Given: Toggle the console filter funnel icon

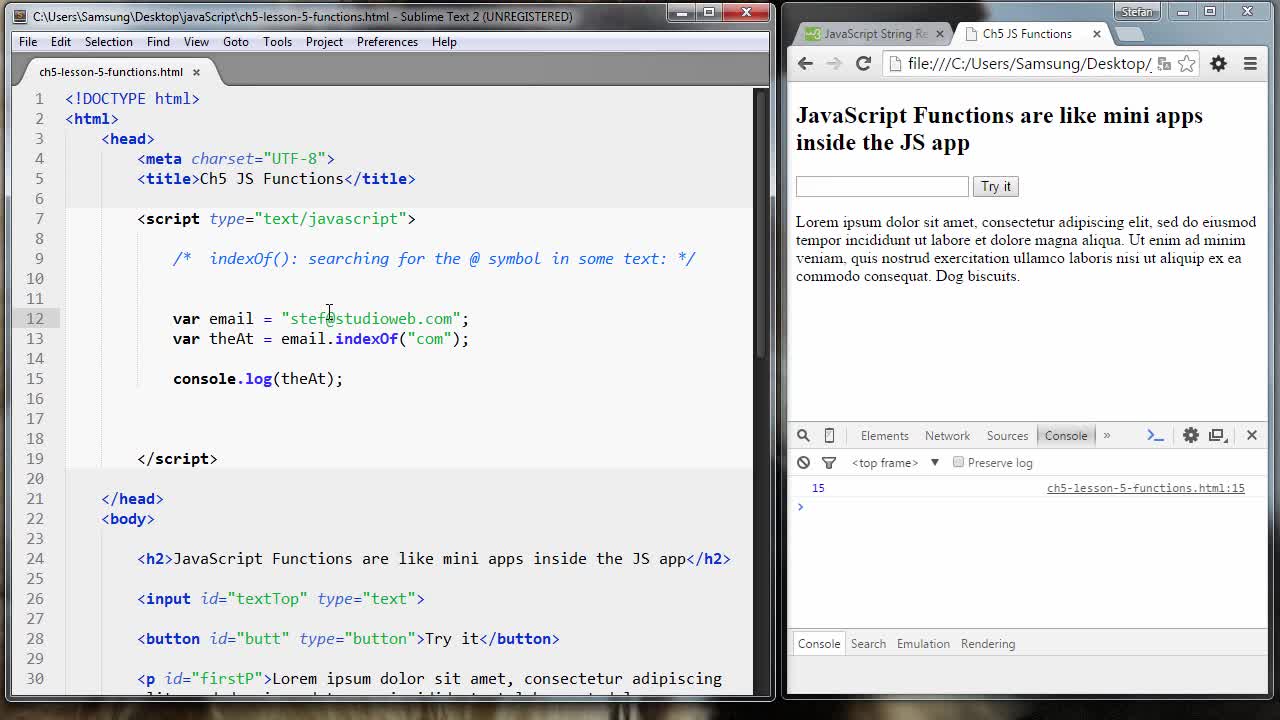Looking at the screenshot, I should pyautogui.click(x=828, y=462).
